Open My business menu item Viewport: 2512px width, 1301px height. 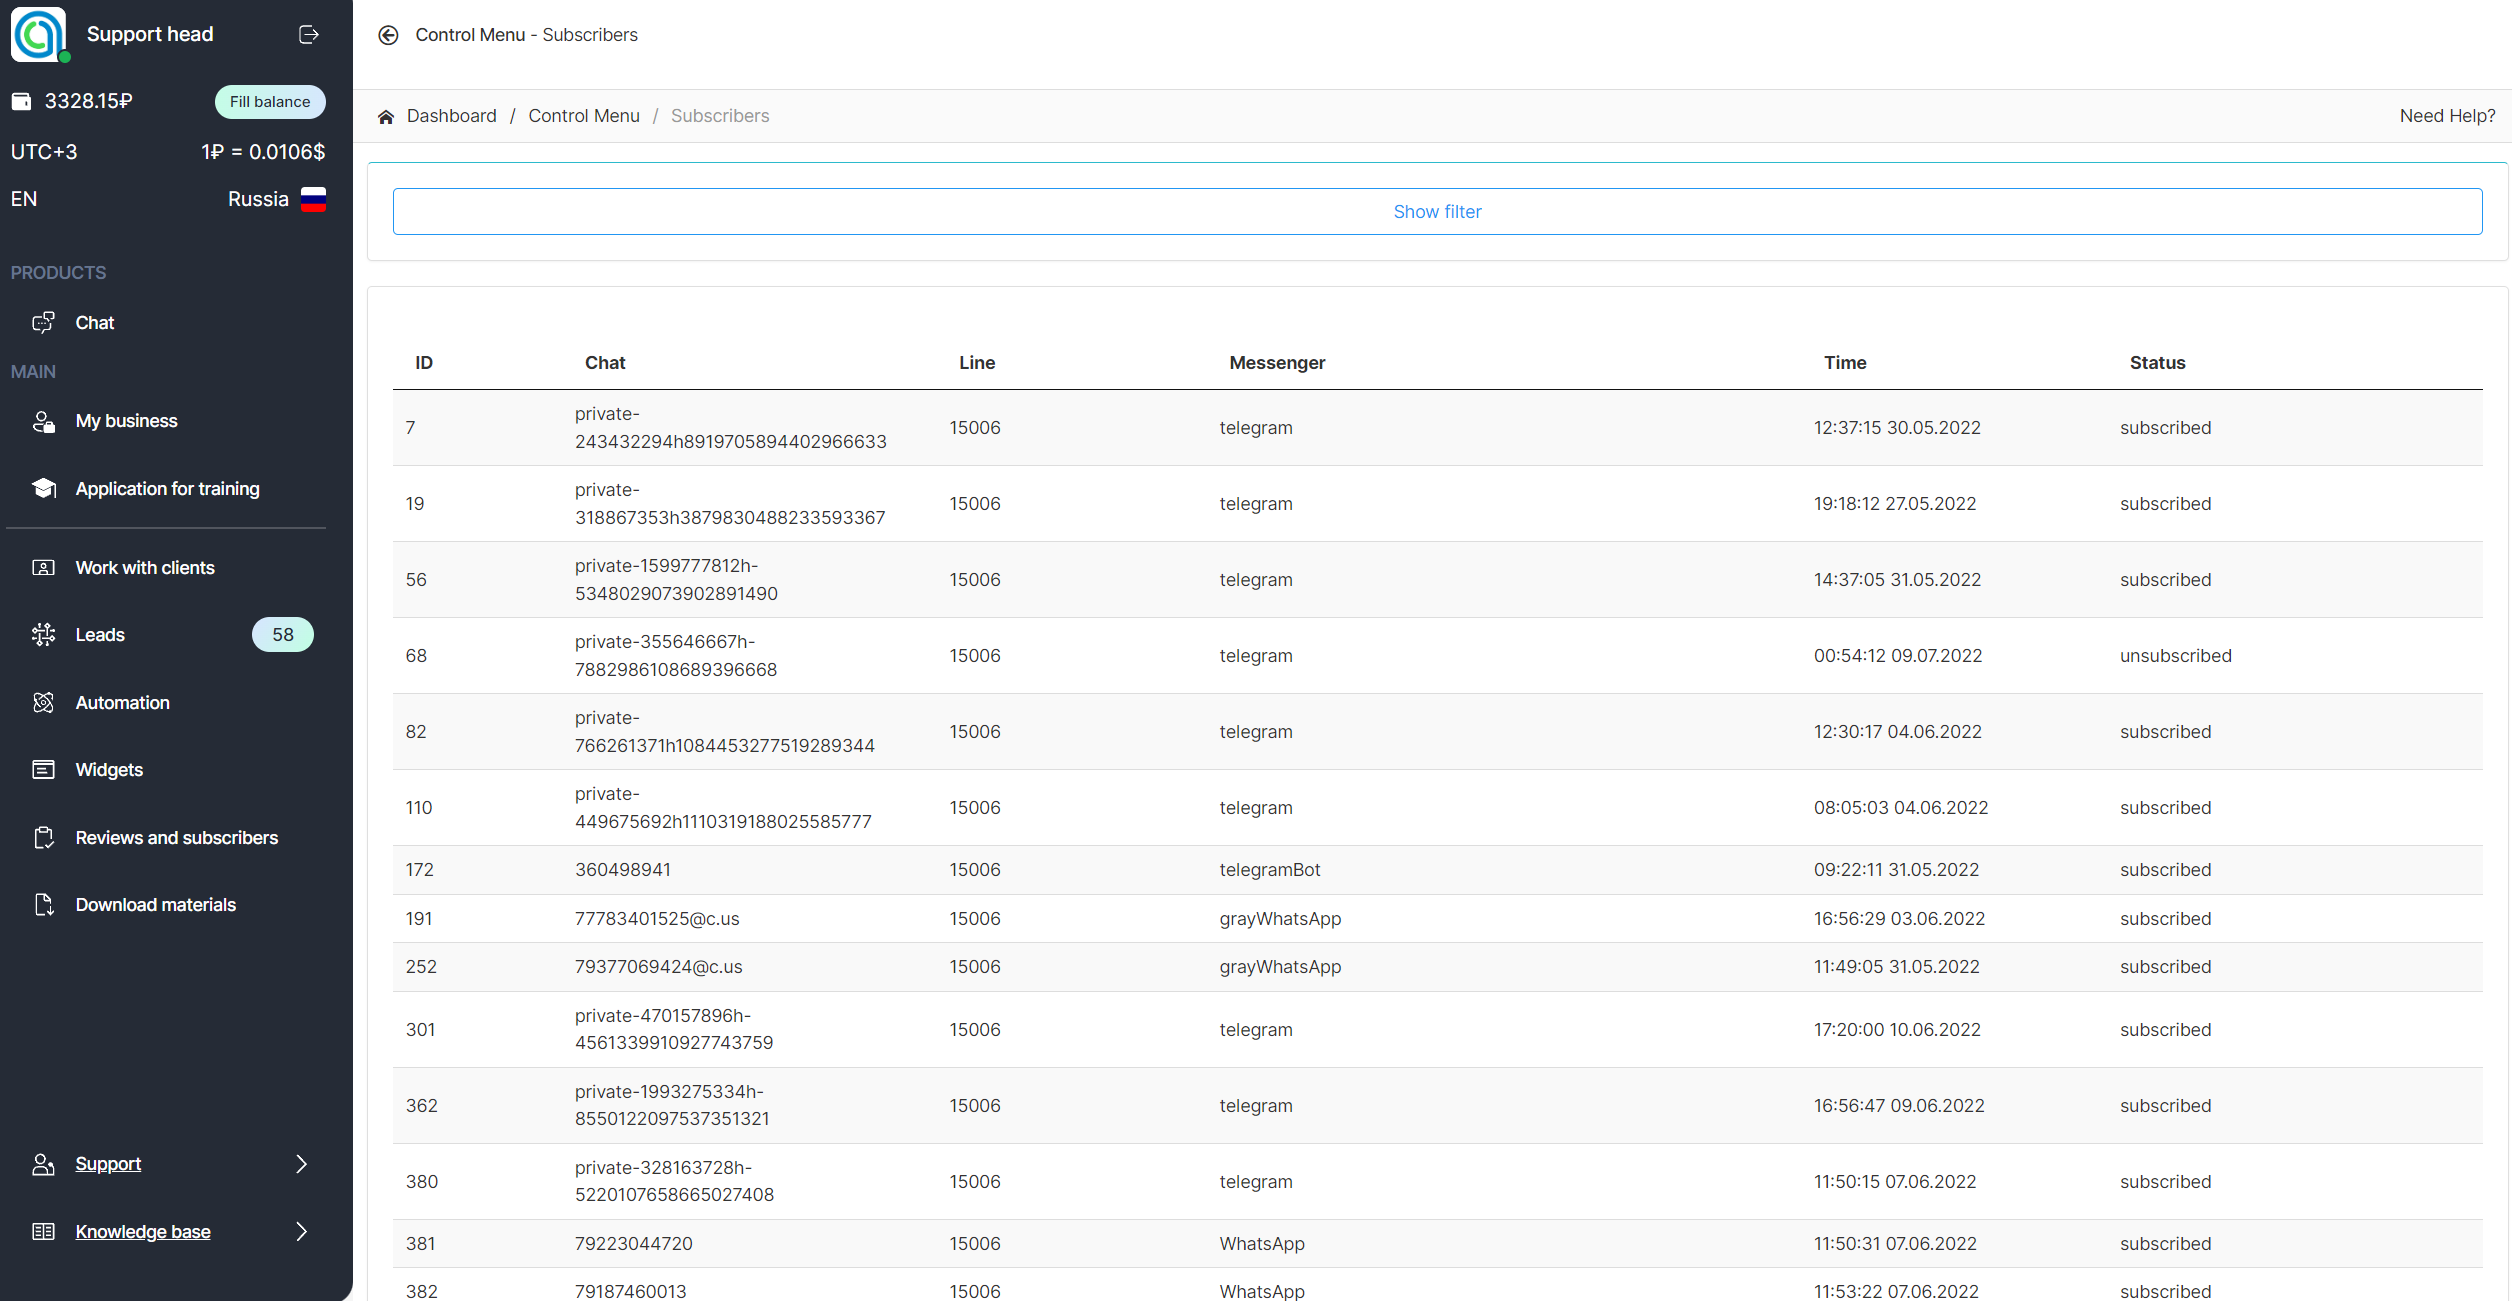pos(126,421)
